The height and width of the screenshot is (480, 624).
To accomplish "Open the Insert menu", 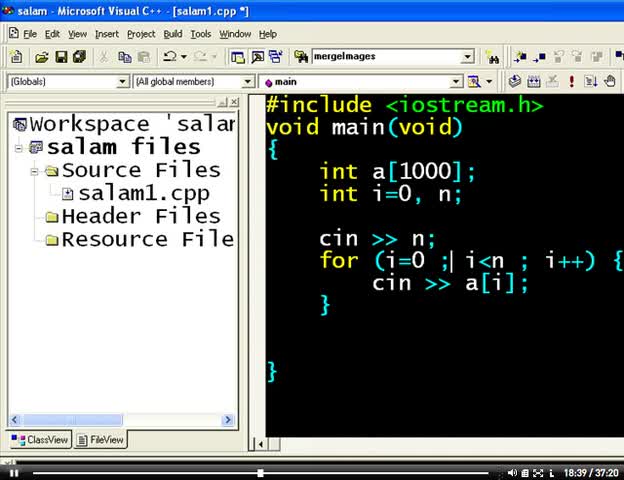I will click(x=107, y=34).
